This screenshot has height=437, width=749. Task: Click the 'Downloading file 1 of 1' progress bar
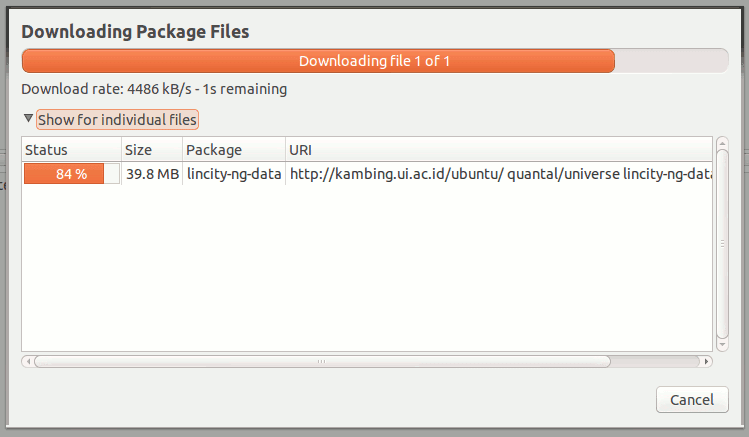374,61
